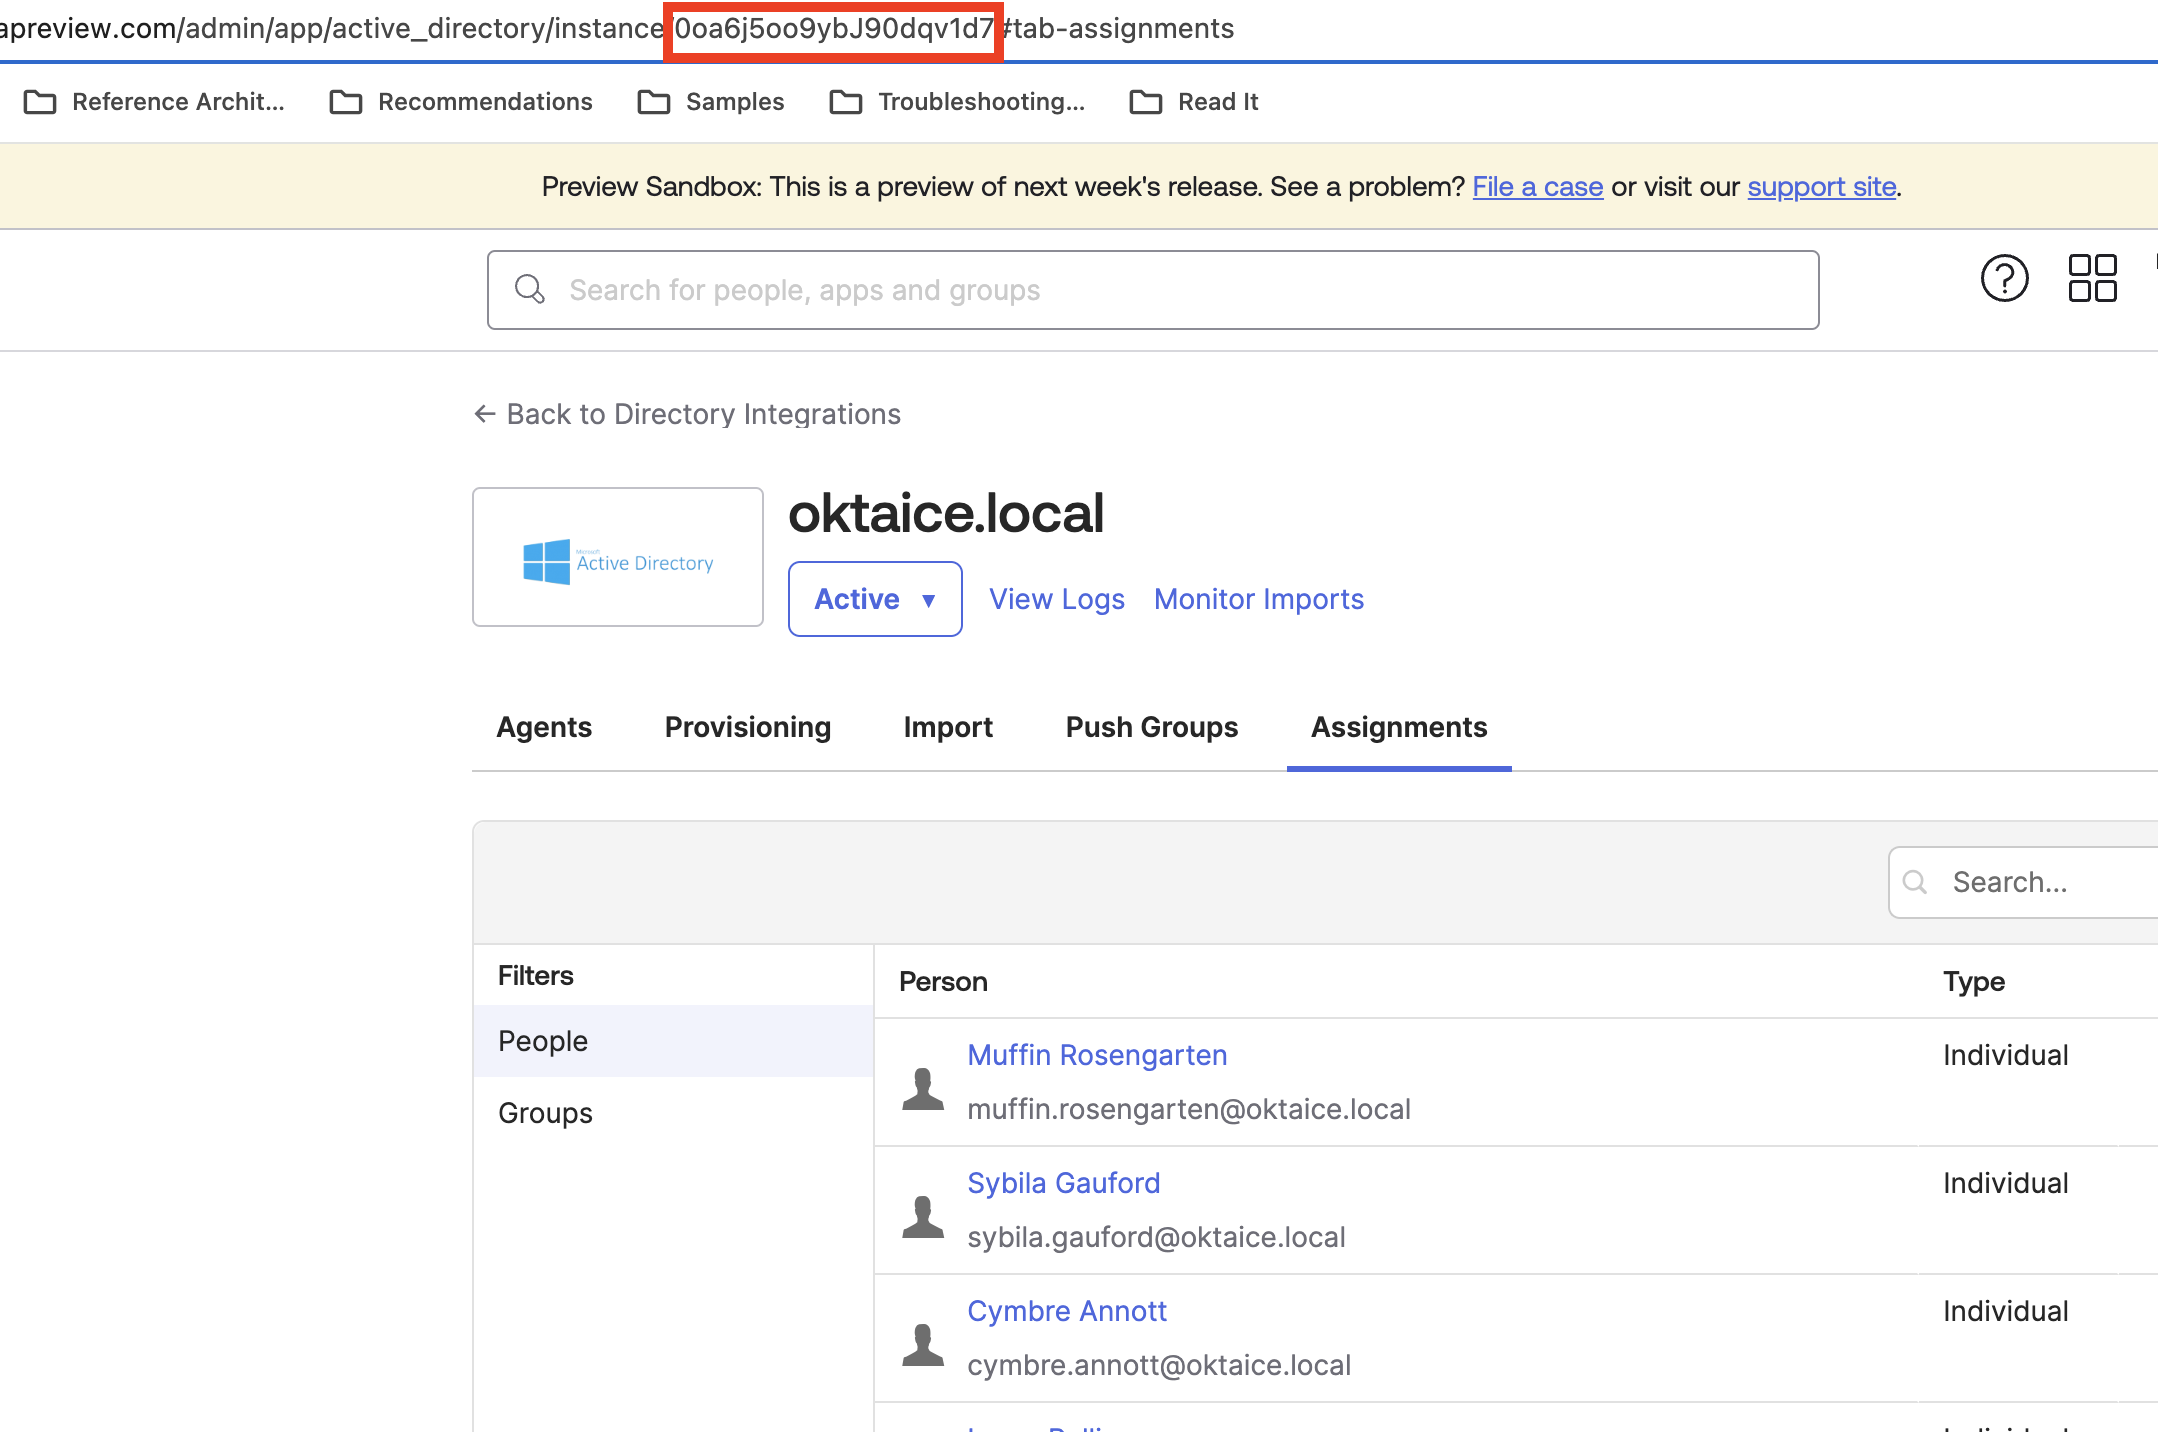Click the magnifier in the people search bar
This screenshot has height=1432, width=2158.
tap(530, 289)
